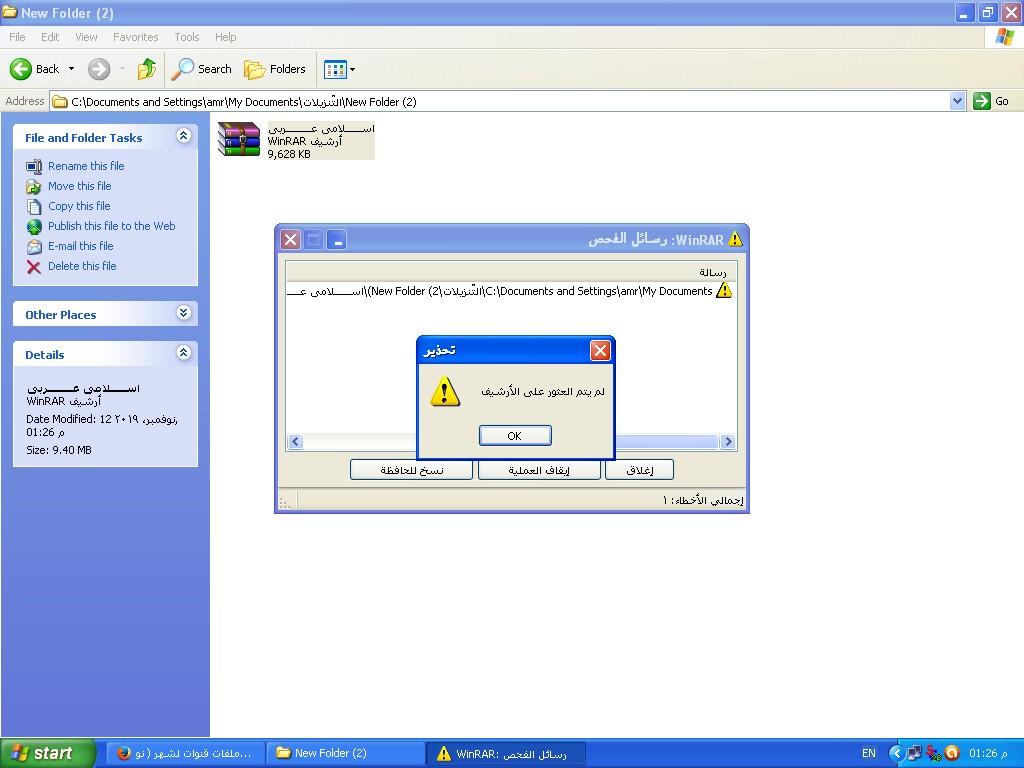The image size is (1024, 768).
Task: Minimize the WinRAR diagnostic messages window
Action: (336, 240)
